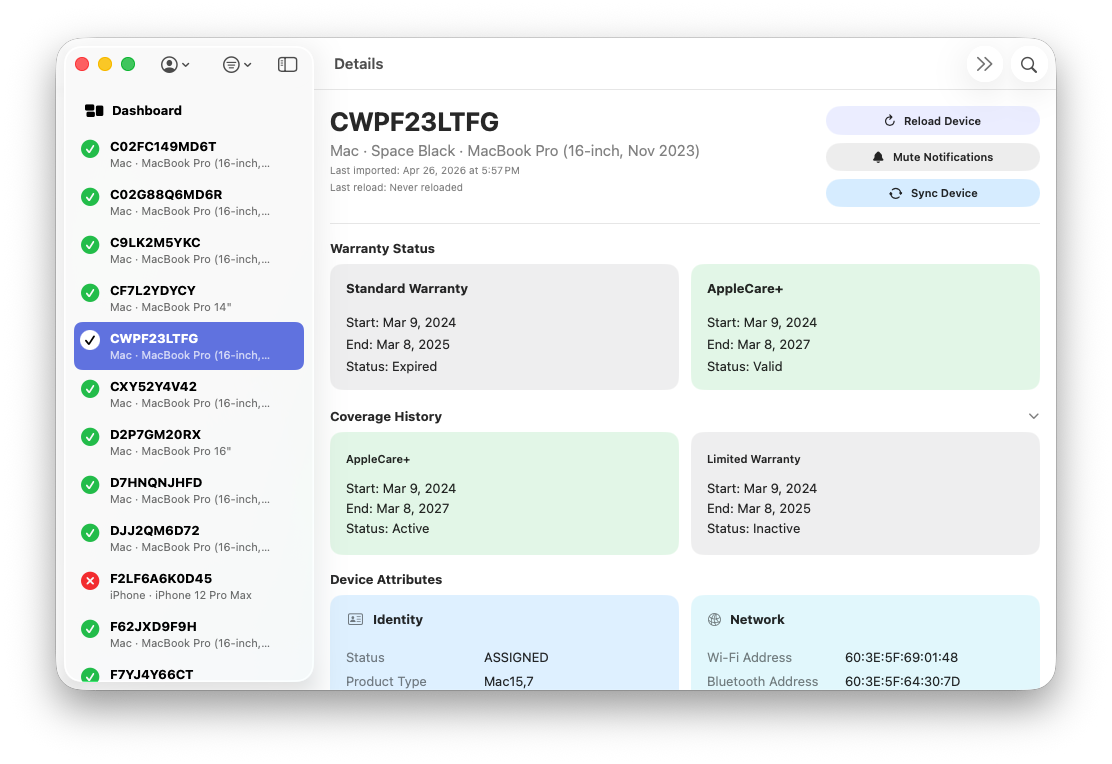Click the double-chevron overflow icon
The image size is (1112, 764).
click(984, 65)
